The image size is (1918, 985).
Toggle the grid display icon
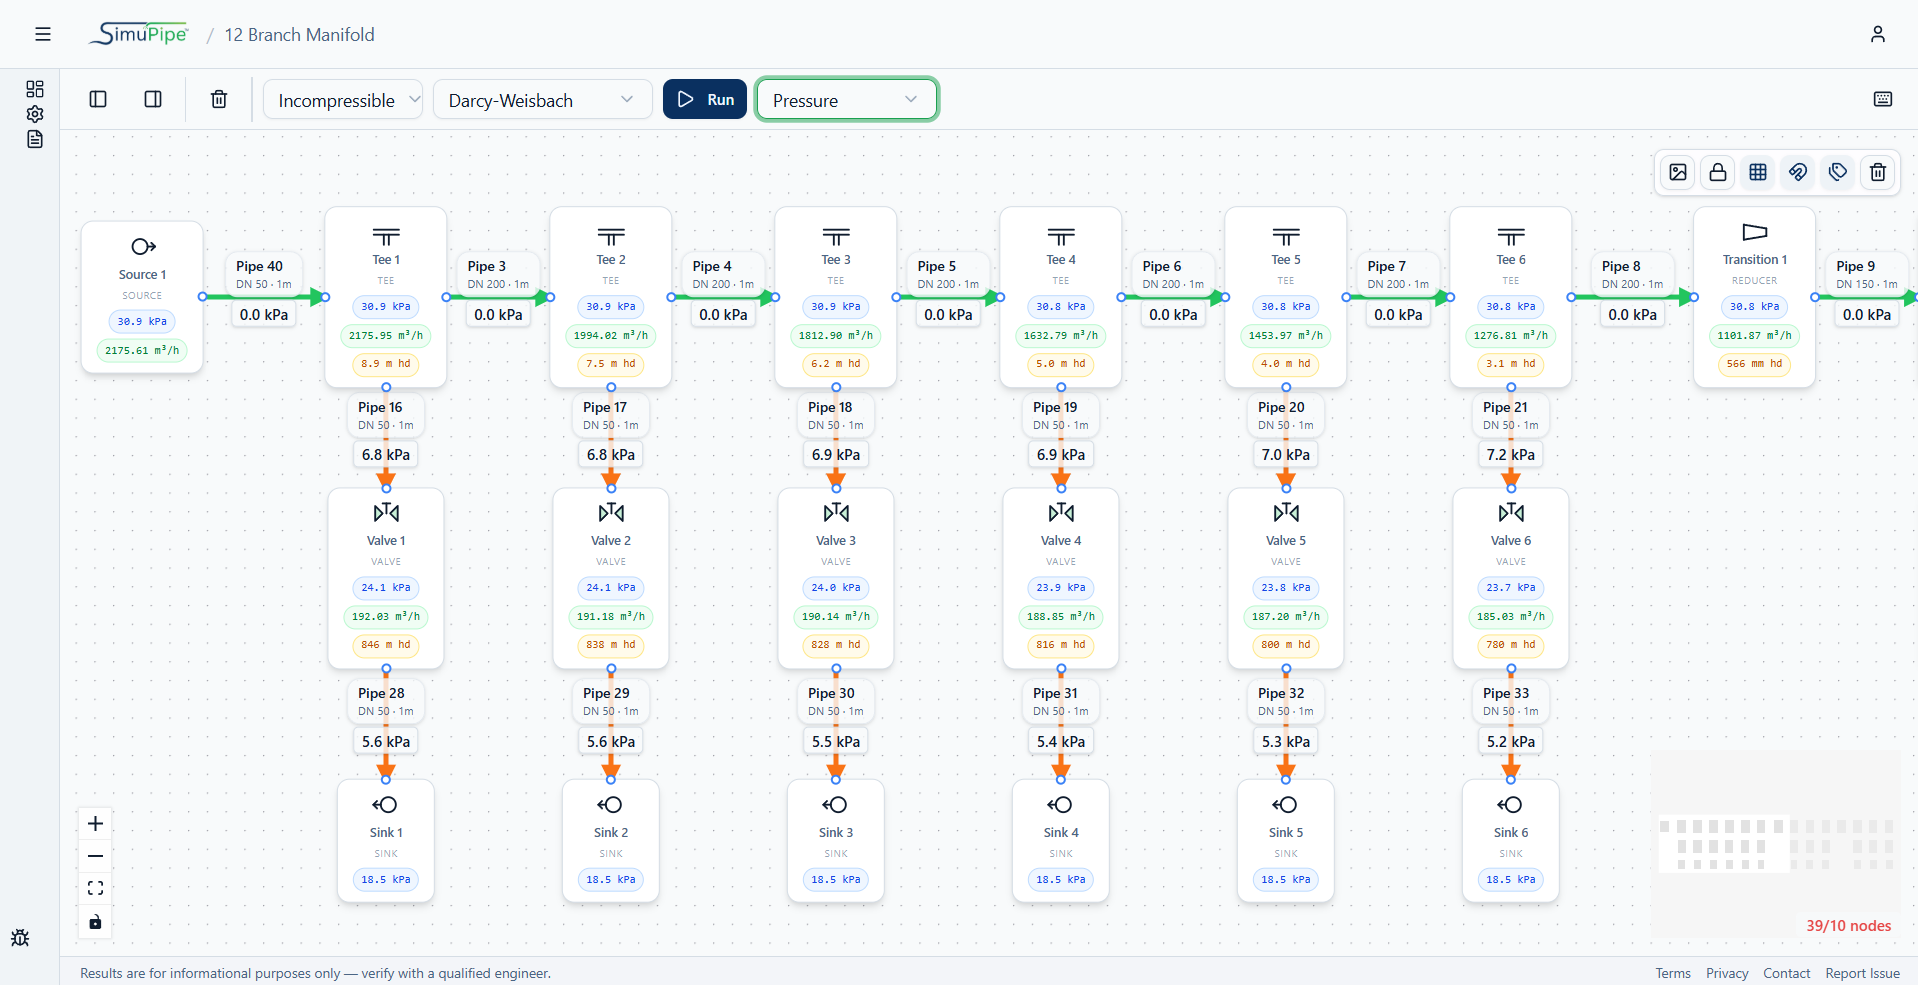pyautogui.click(x=1758, y=172)
